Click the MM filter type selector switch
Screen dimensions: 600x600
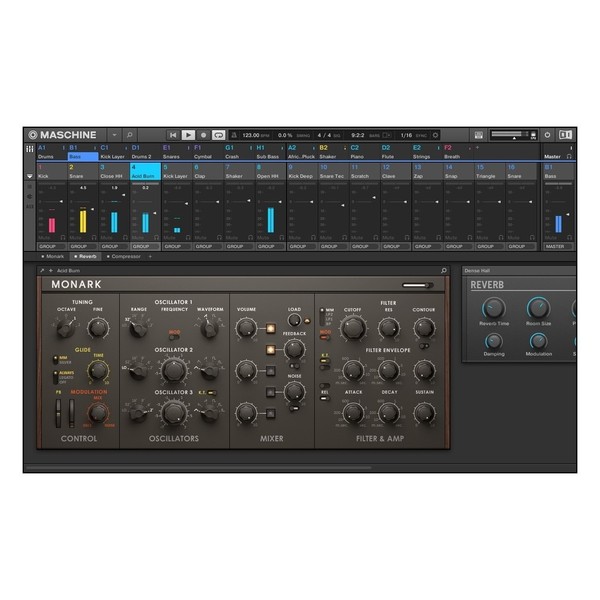(322, 317)
